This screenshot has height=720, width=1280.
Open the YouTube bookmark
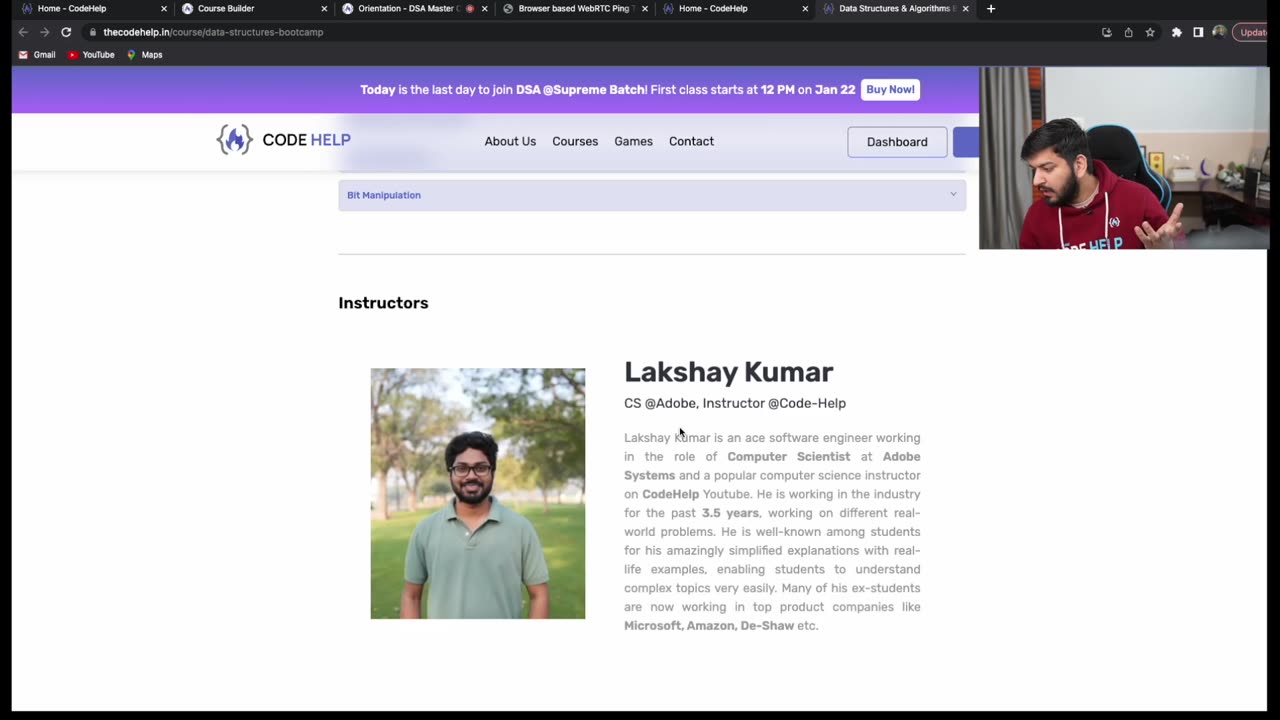click(91, 55)
